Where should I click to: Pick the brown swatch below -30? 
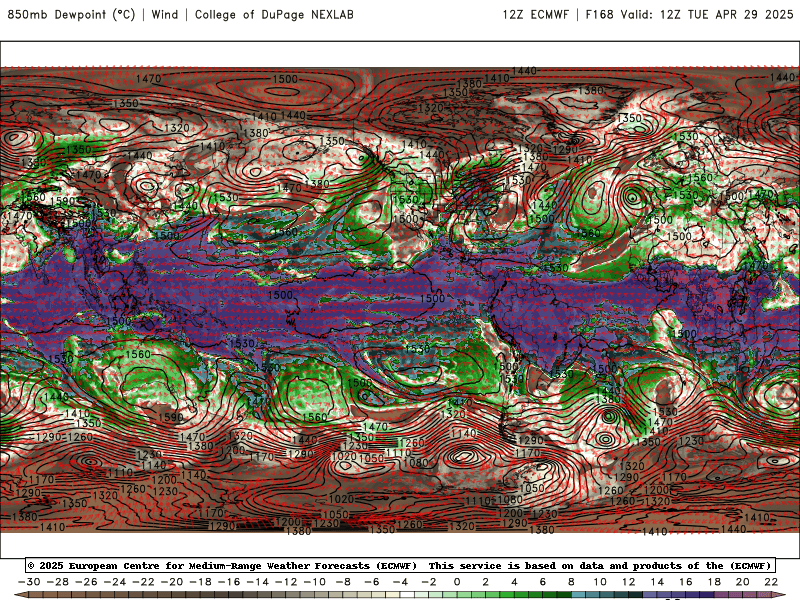point(36,596)
